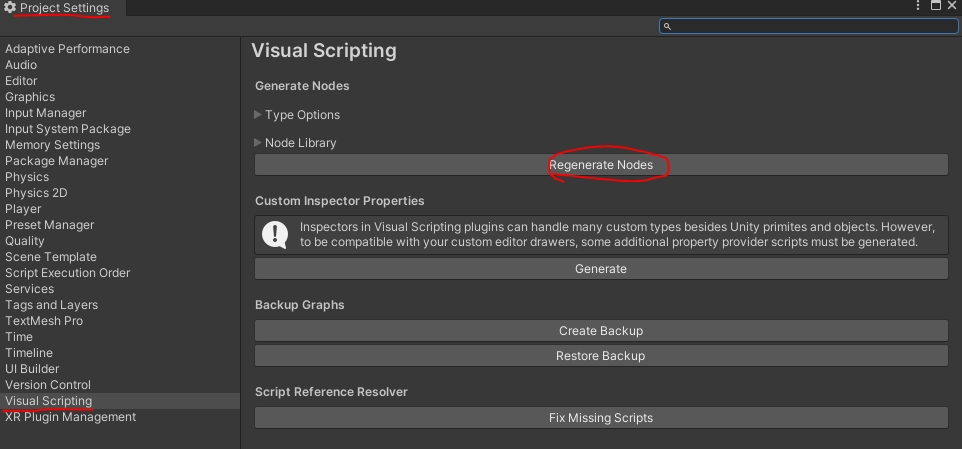Expand the Type Options foldout

click(258, 115)
